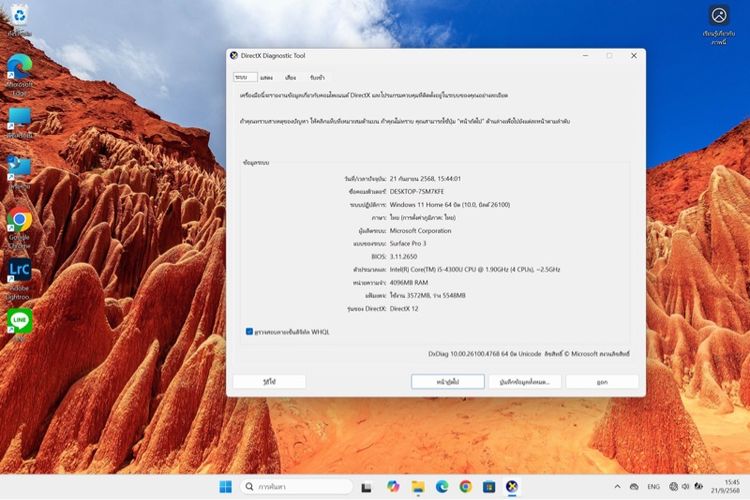Click the computer name DESKTOP-7SM7KFE
Viewport: 750px width, 500px height.
point(417,191)
